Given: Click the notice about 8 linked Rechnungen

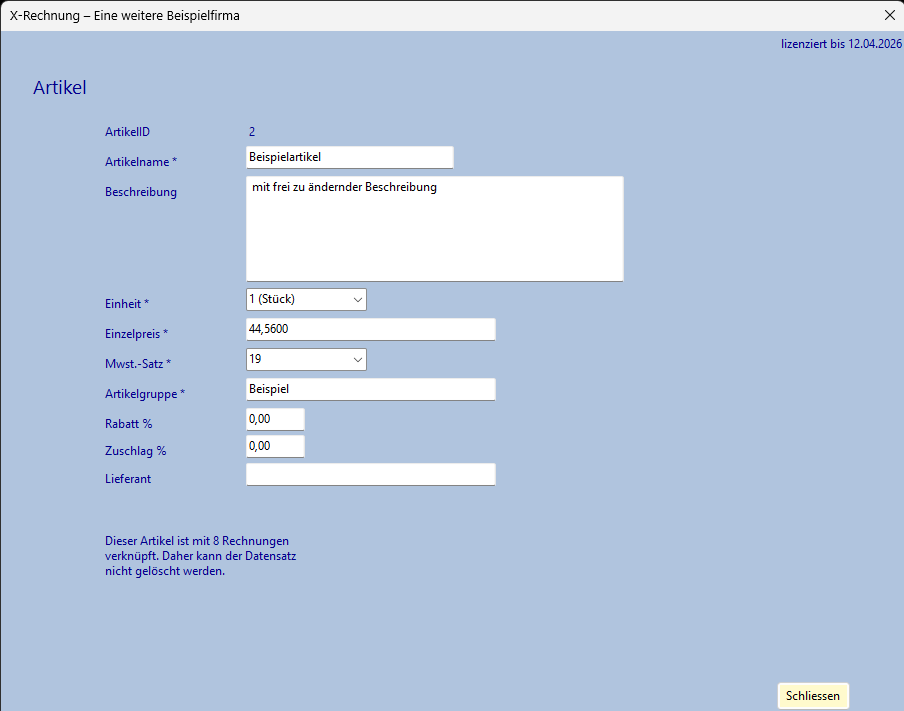Looking at the screenshot, I should tap(201, 556).
